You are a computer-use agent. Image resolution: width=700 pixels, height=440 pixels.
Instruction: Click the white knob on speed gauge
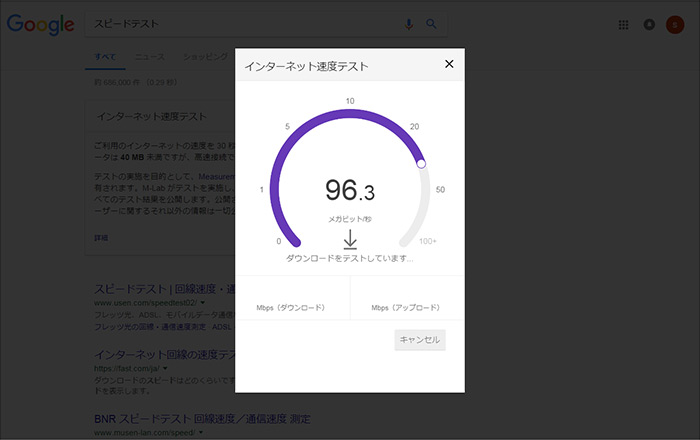click(x=421, y=164)
